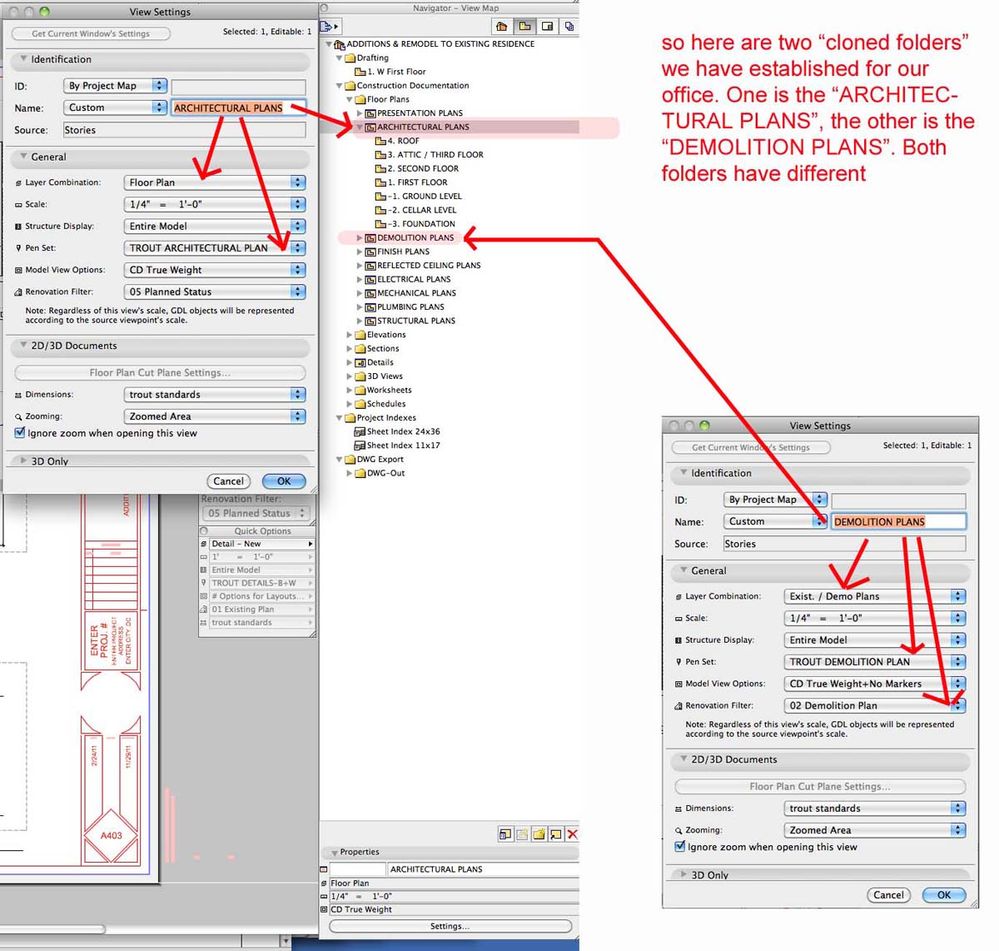
Task: Click the Drafting folder icon
Action: point(350,58)
